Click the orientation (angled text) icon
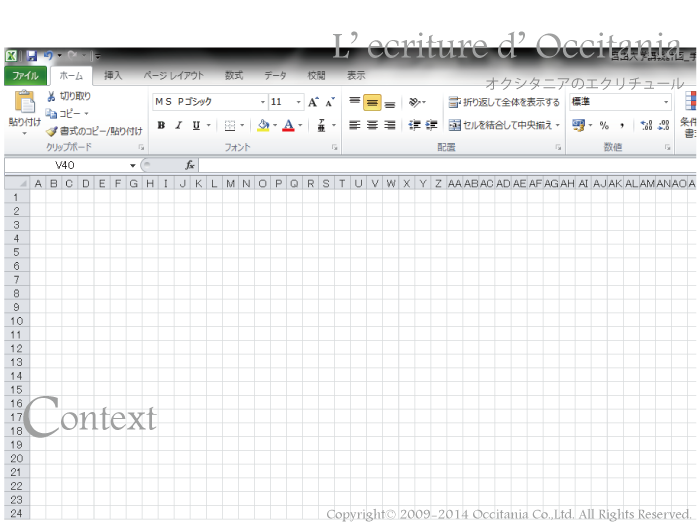The image size is (700, 531). (415, 102)
